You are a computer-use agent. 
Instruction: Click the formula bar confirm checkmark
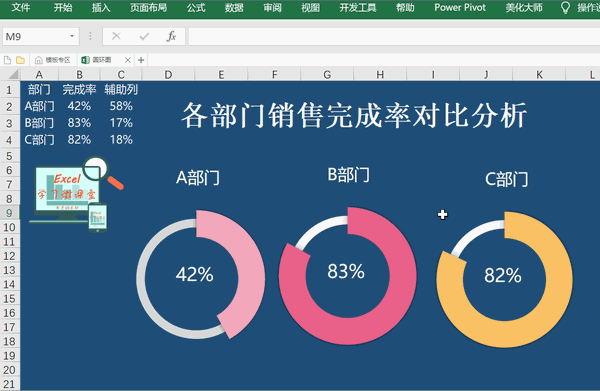[x=144, y=36]
